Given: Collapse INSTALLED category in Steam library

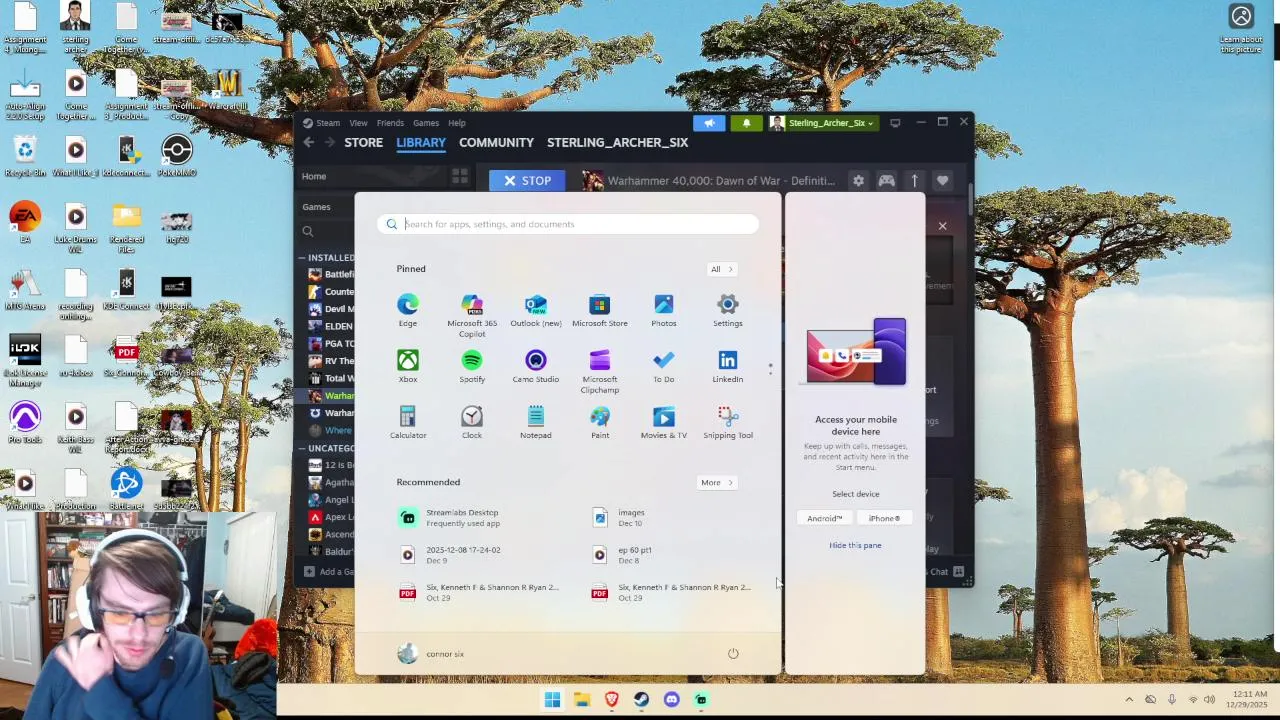Looking at the screenshot, I should click(x=302, y=258).
